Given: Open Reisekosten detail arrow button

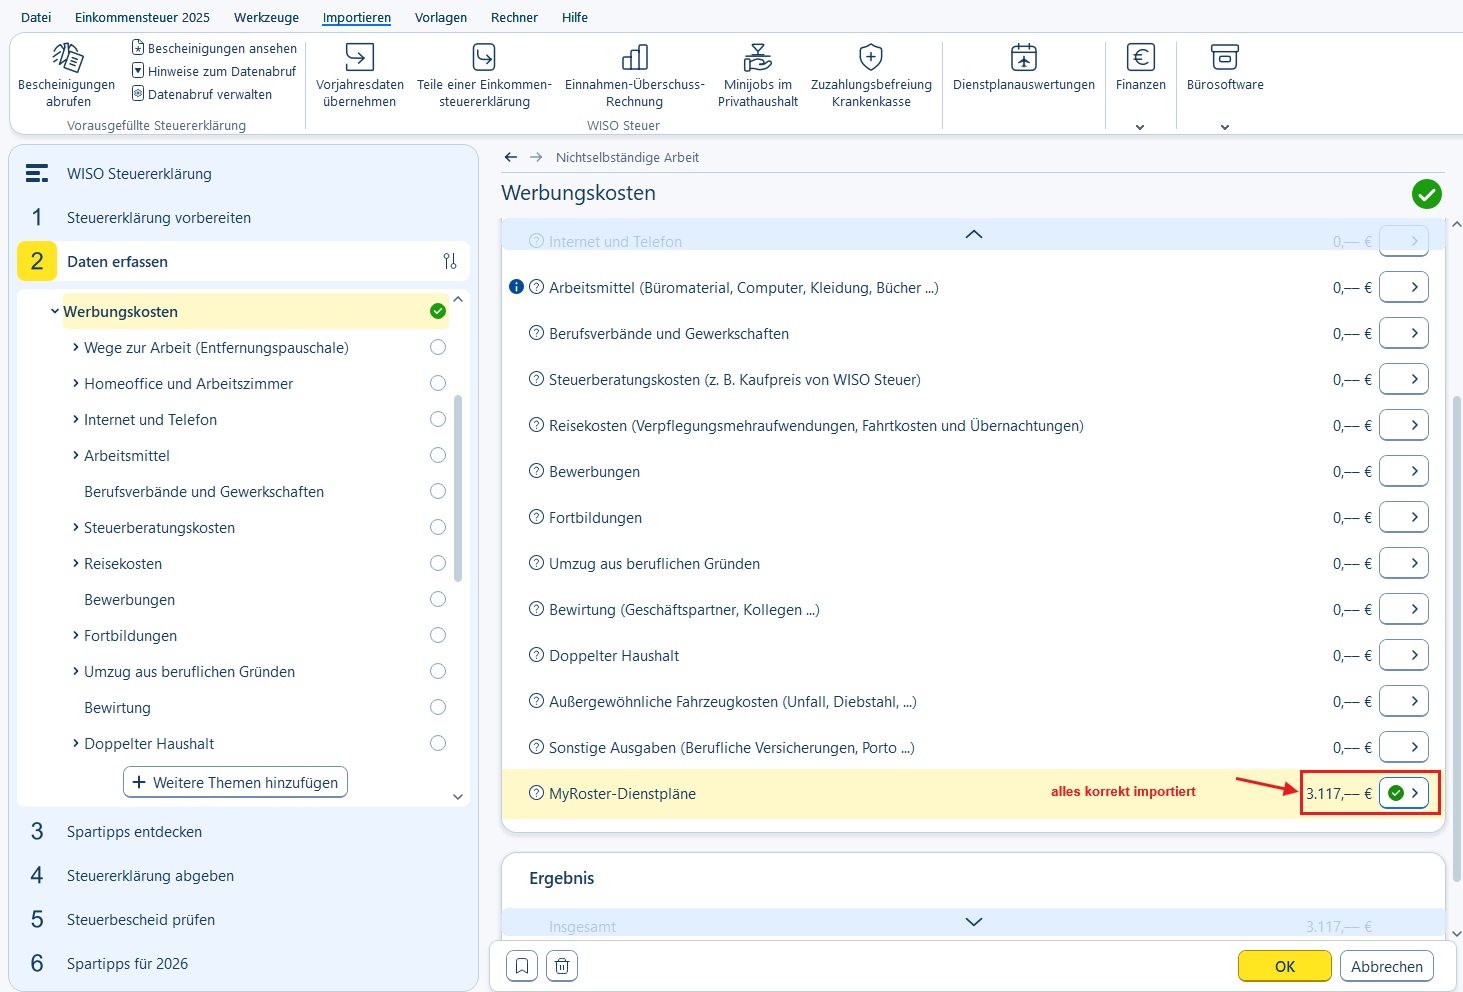Looking at the screenshot, I should click(1404, 425).
